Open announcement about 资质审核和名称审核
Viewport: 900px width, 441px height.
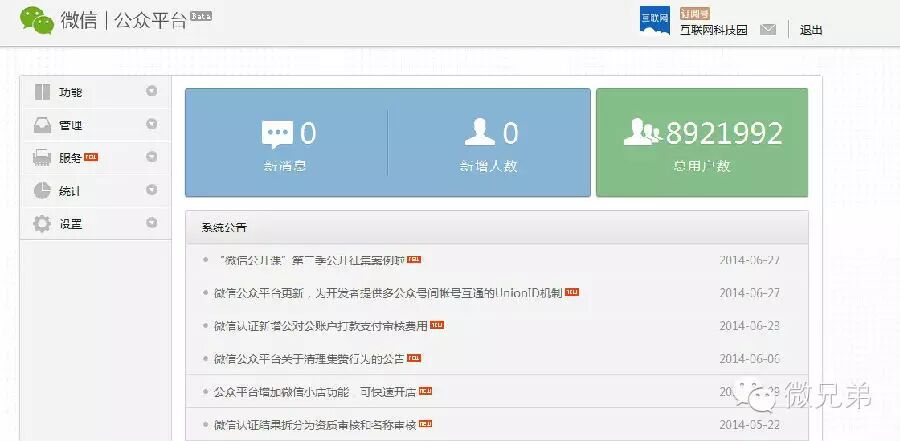[x=315, y=425]
